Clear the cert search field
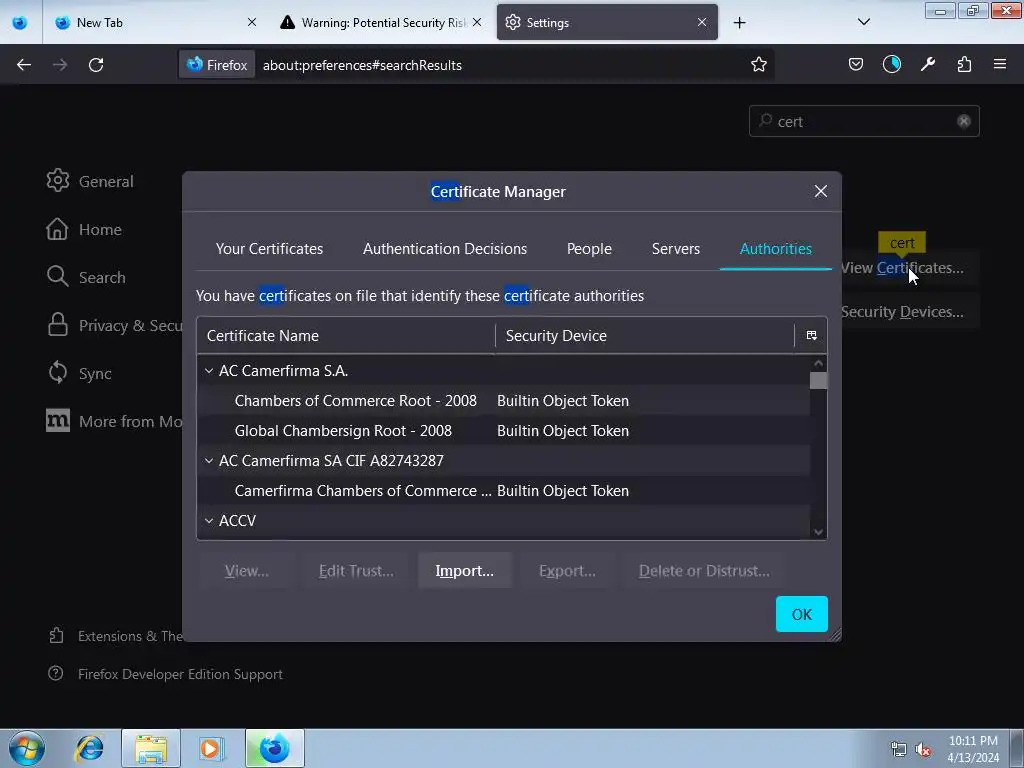The width and height of the screenshot is (1024, 768). click(x=963, y=121)
